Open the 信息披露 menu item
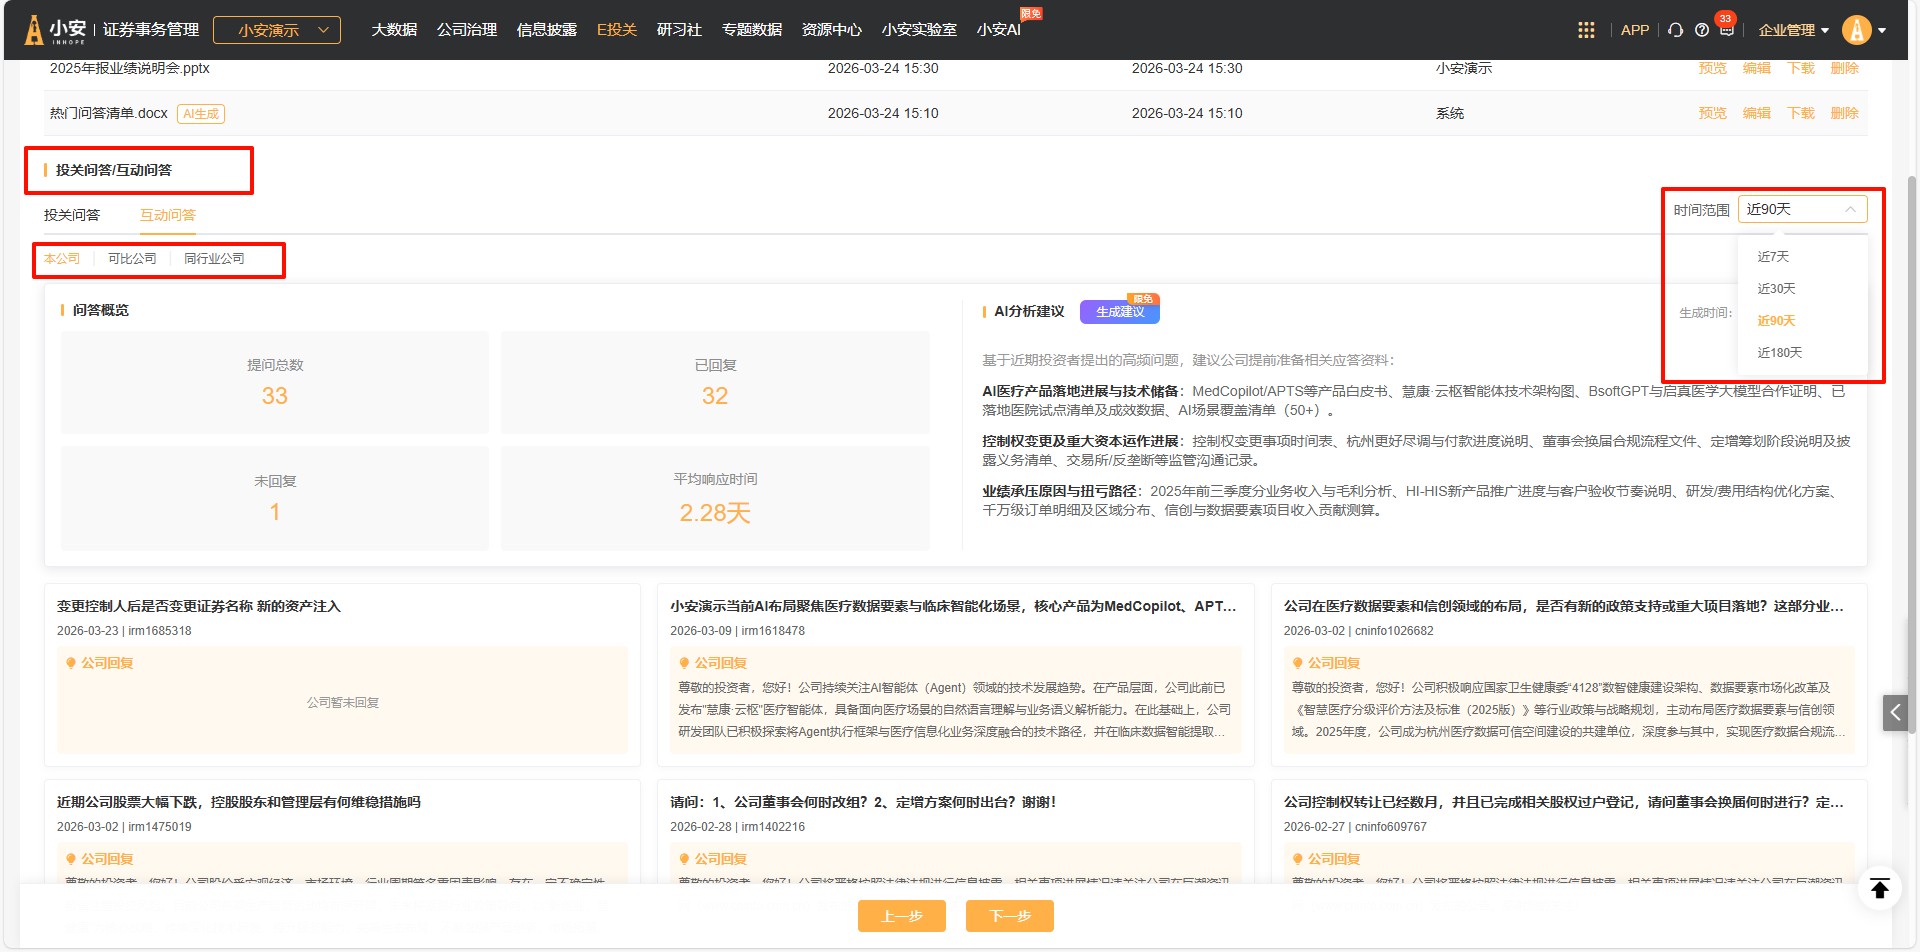1920x952 pixels. click(546, 30)
